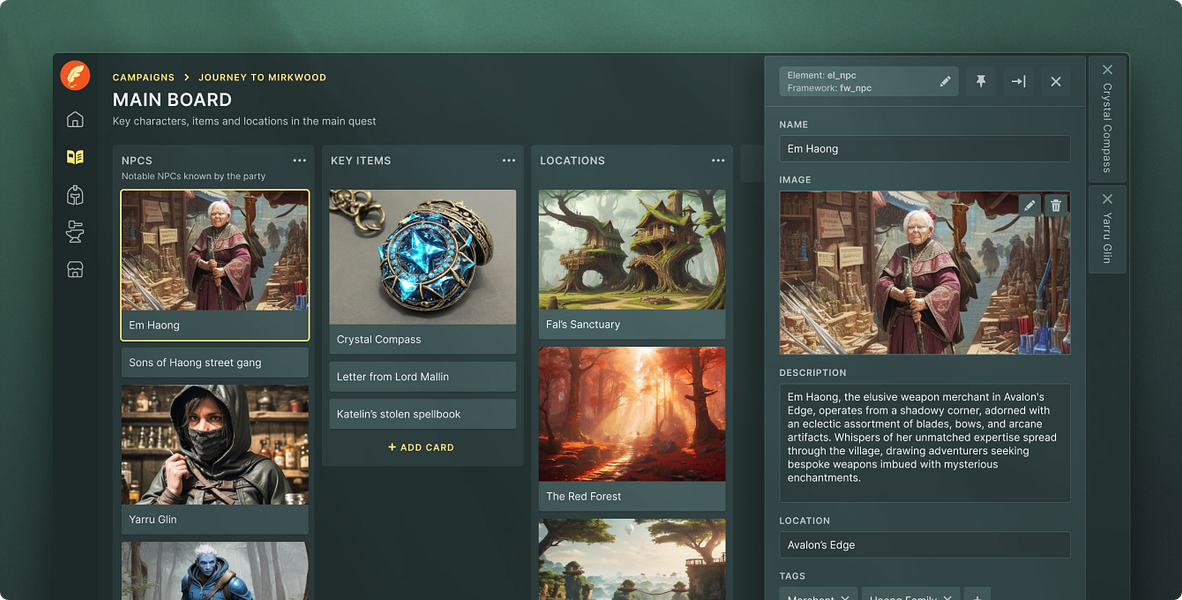Close the Crystal Compass side tab
Viewport: 1182px width, 600px height.
(x=1107, y=69)
